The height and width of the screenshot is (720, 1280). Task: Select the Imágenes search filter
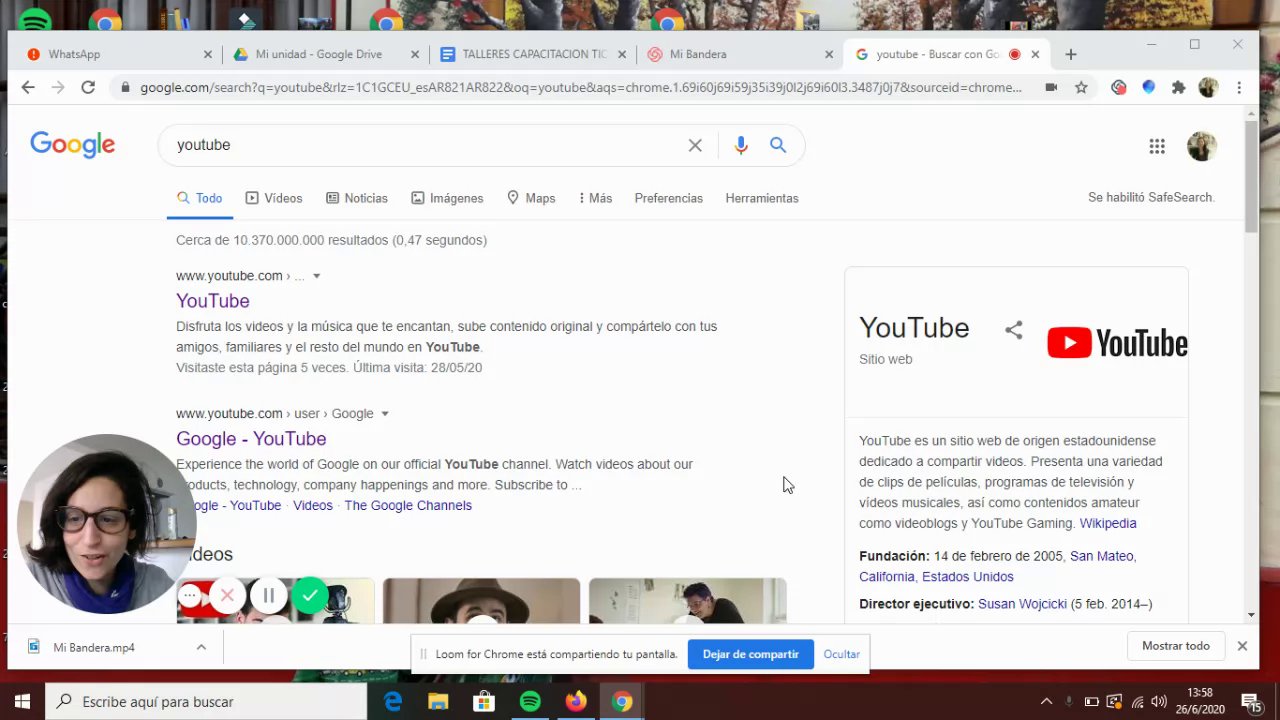coord(447,198)
